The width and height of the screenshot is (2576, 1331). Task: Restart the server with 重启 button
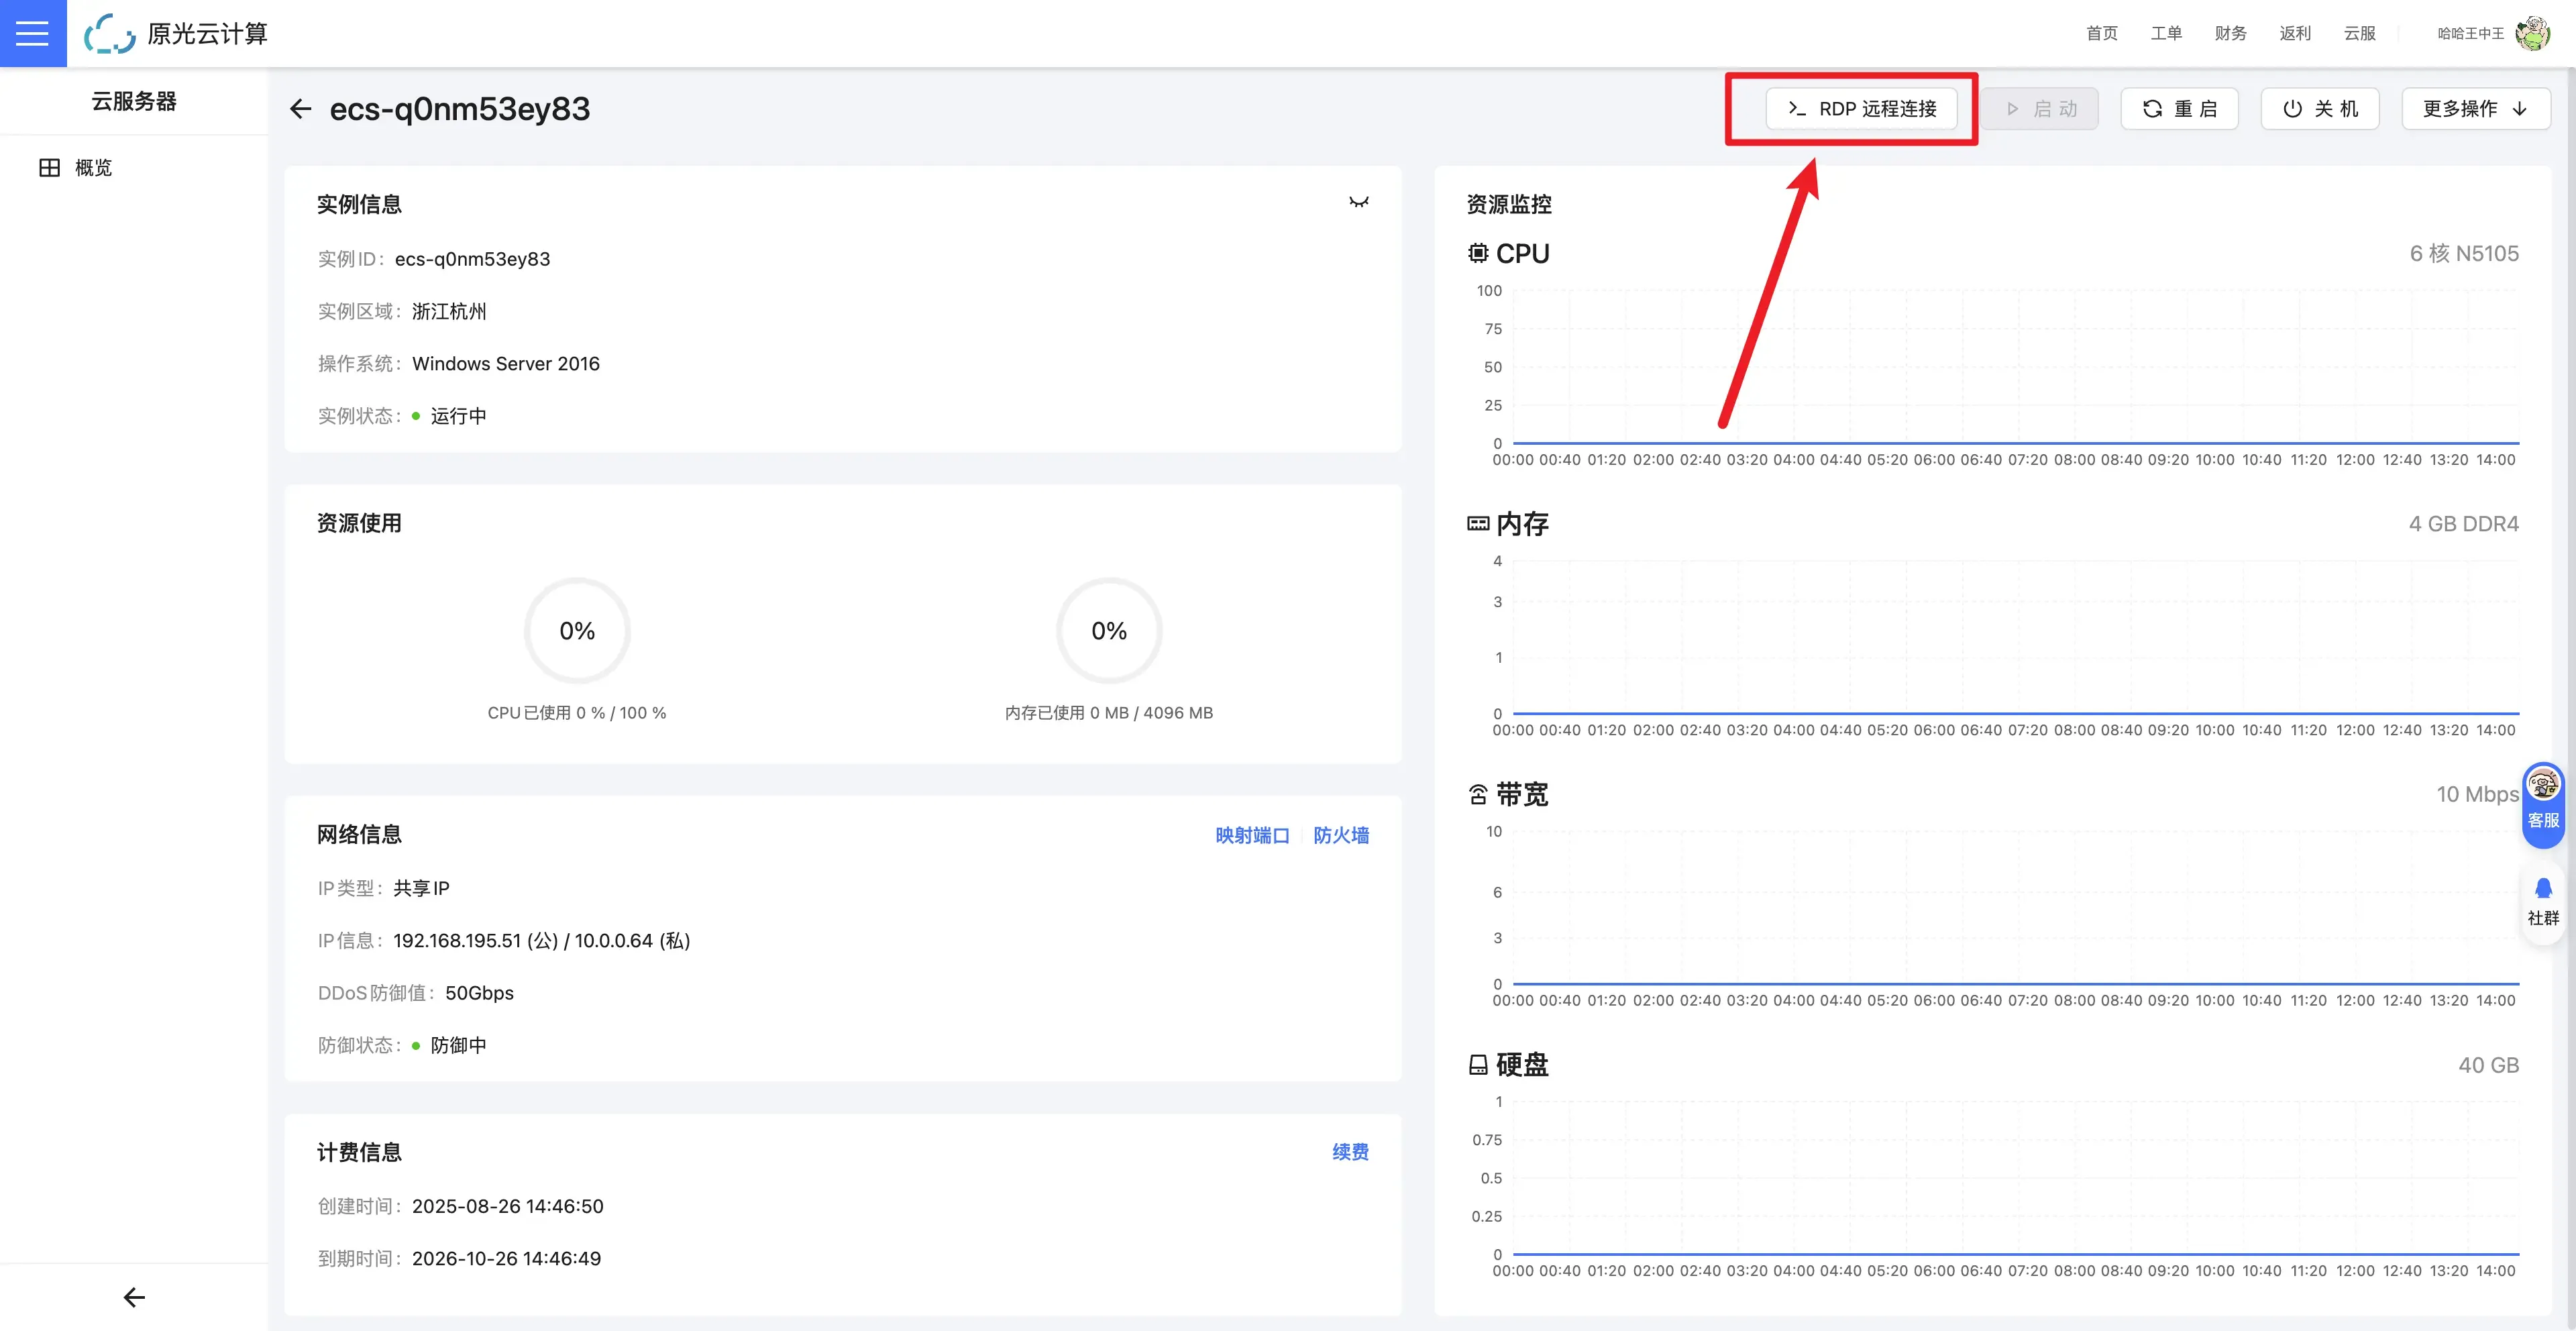tap(2179, 109)
